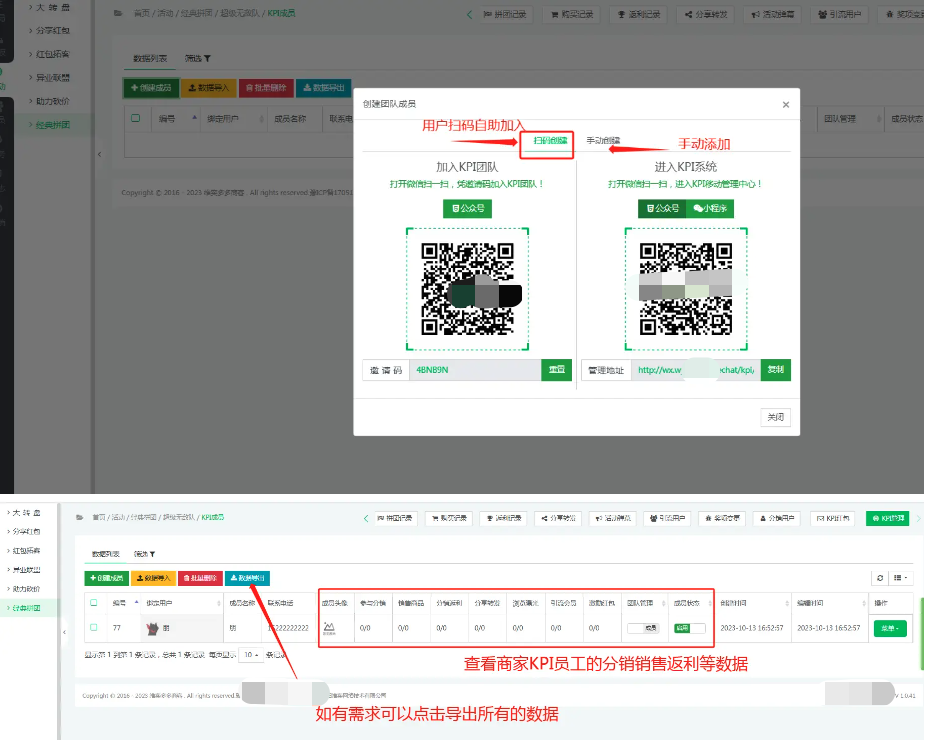This screenshot has width=934, height=740.
Task: Open the green 菜单 dropdown in row 77
Action: [x=890, y=628]
